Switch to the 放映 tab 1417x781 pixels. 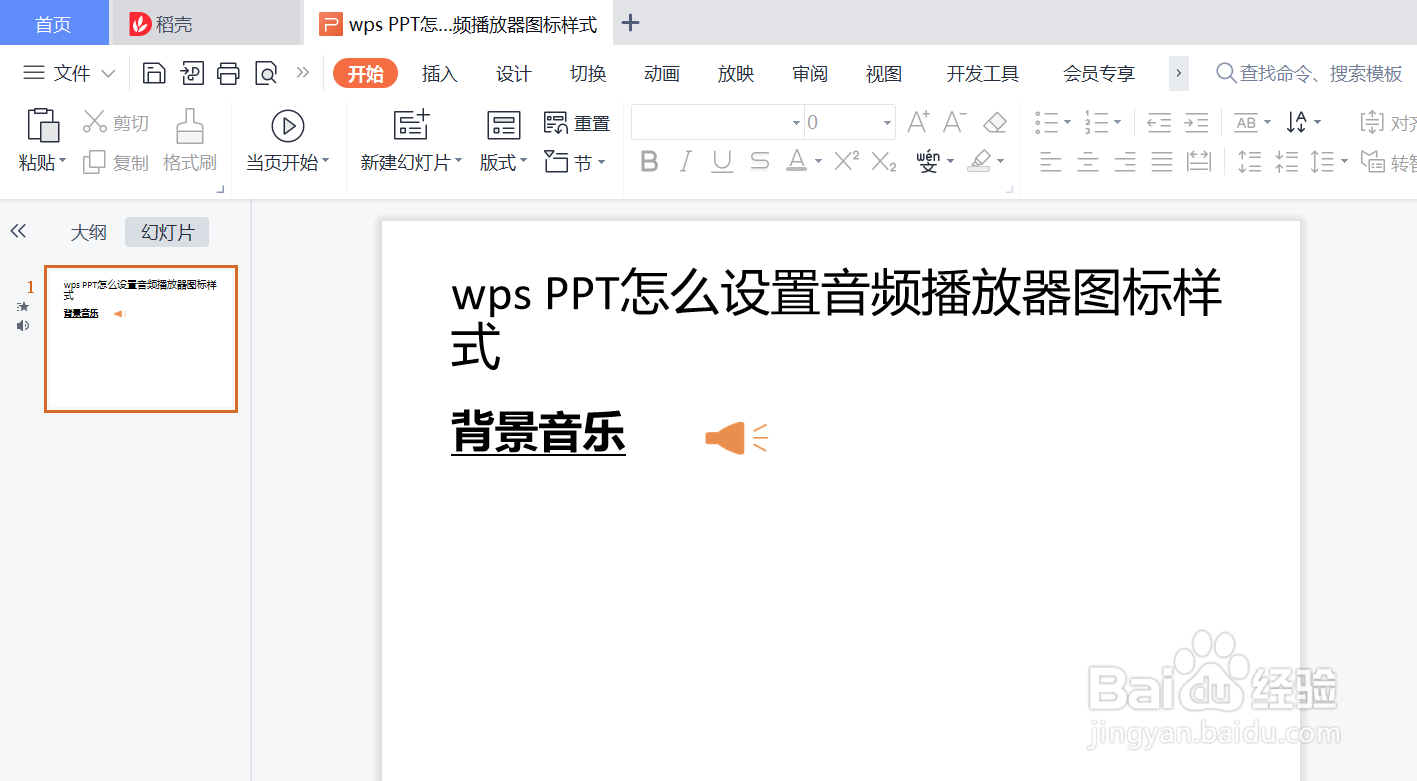pos(736,73)
